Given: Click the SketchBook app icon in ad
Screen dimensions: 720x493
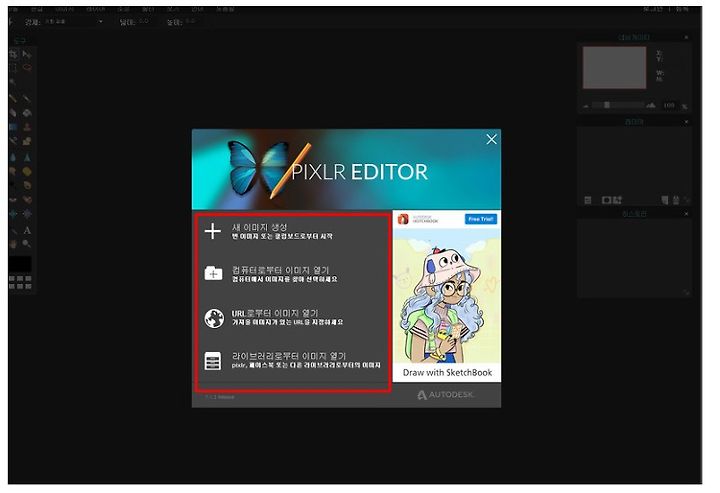Looking at the screenshot, I should [403, 219].
